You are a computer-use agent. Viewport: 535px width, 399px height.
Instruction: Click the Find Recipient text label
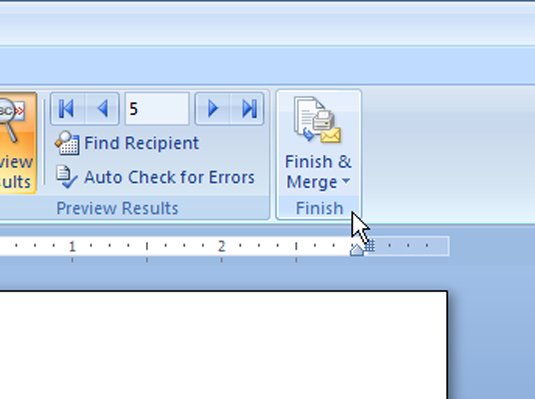click(x=141, y=143)
